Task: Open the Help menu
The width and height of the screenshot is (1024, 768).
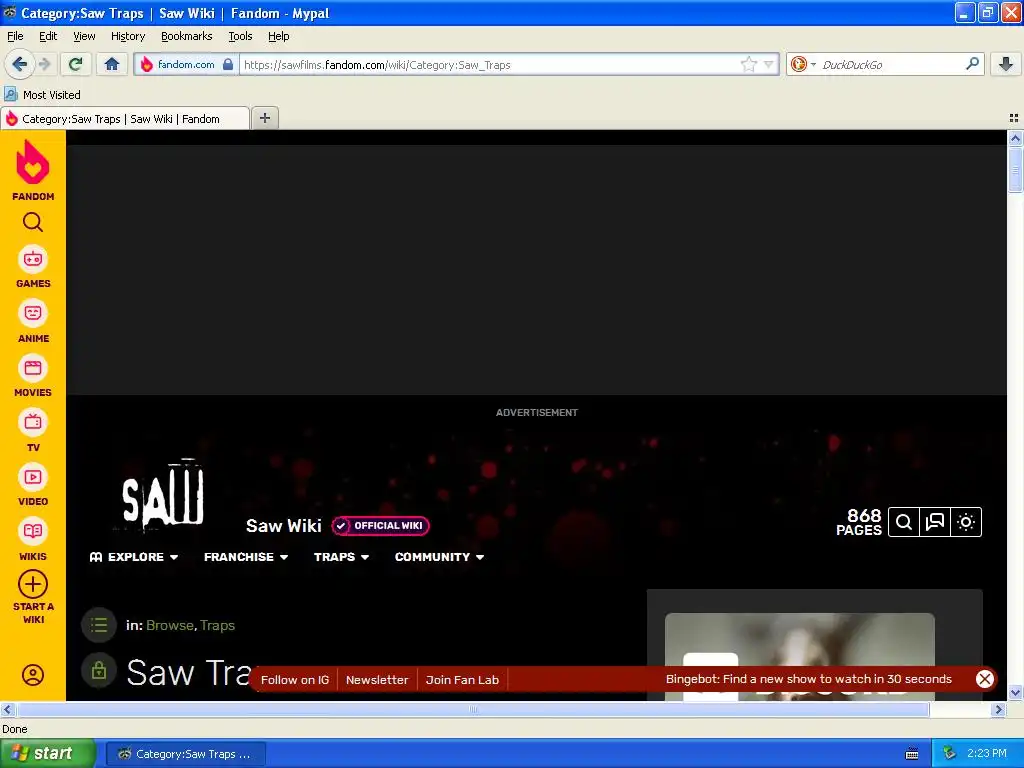Action: pos(278,36)
